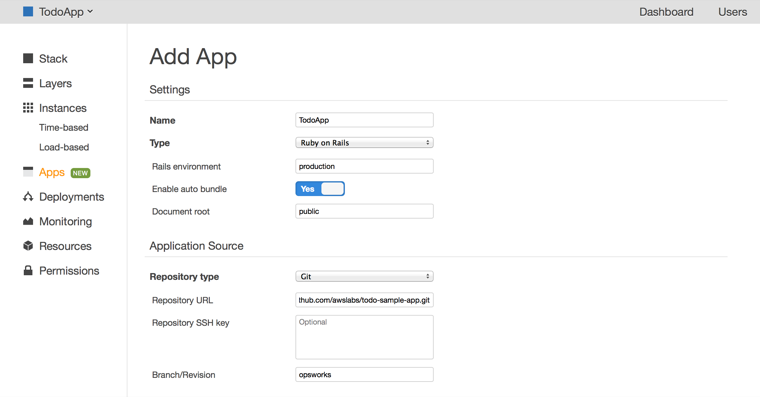
Task: Open the Repository type dropdown showing Git
Action: 364,276
